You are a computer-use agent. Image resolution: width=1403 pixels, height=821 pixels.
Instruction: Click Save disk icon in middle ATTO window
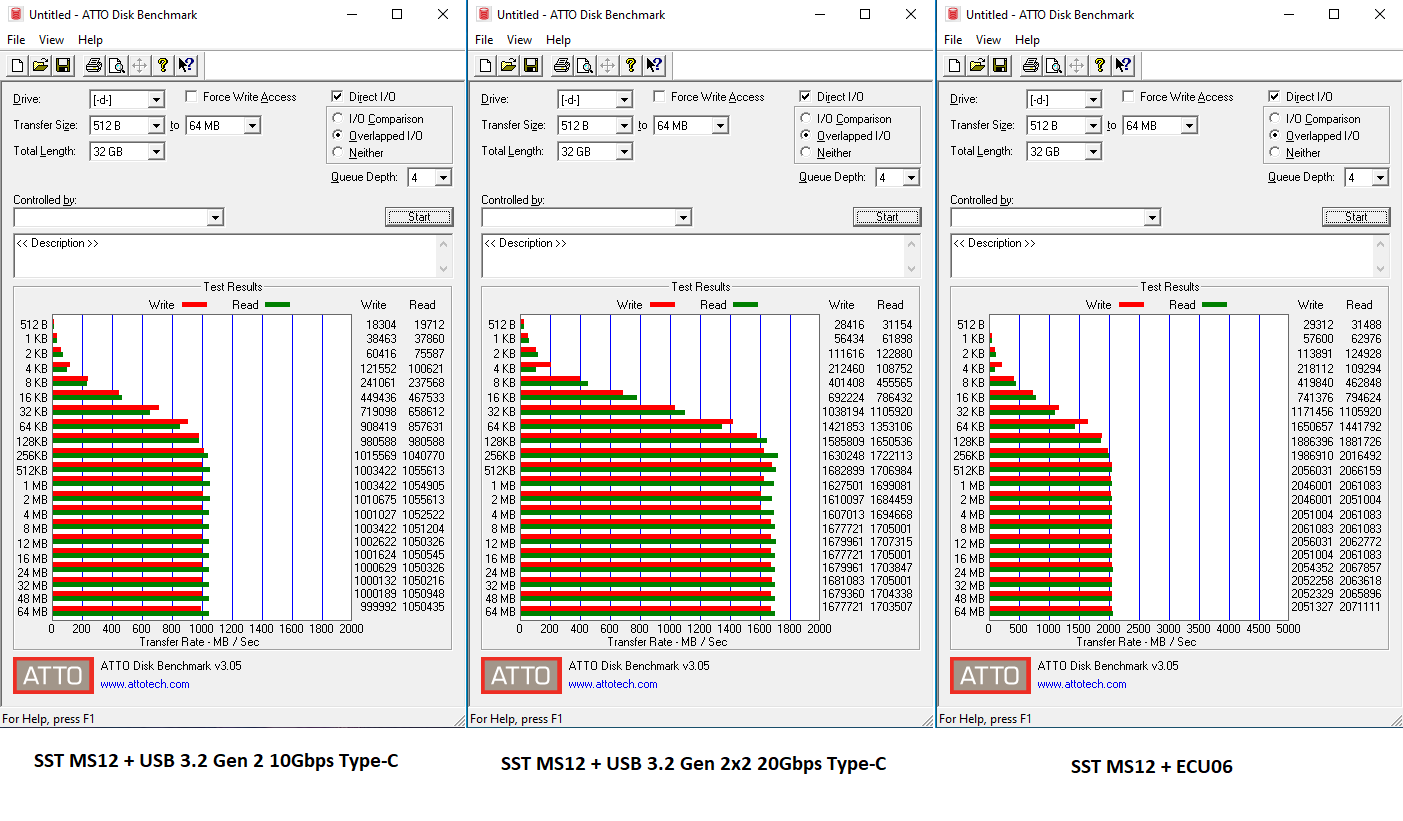[530, 66]
